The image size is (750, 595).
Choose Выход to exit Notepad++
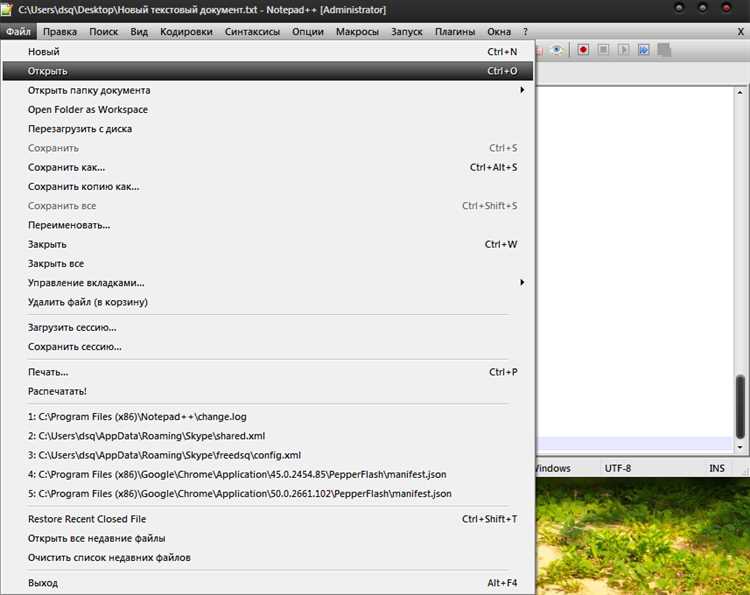coord(268,583)
